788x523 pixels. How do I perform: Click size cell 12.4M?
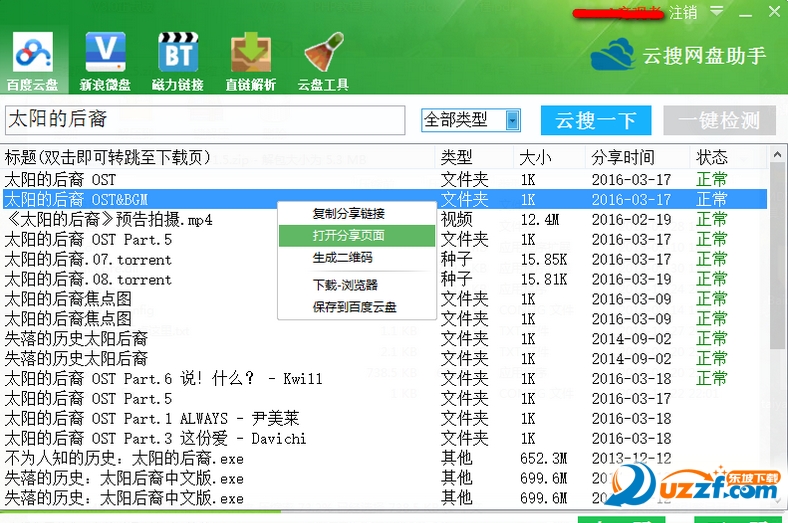click(540, 220)
